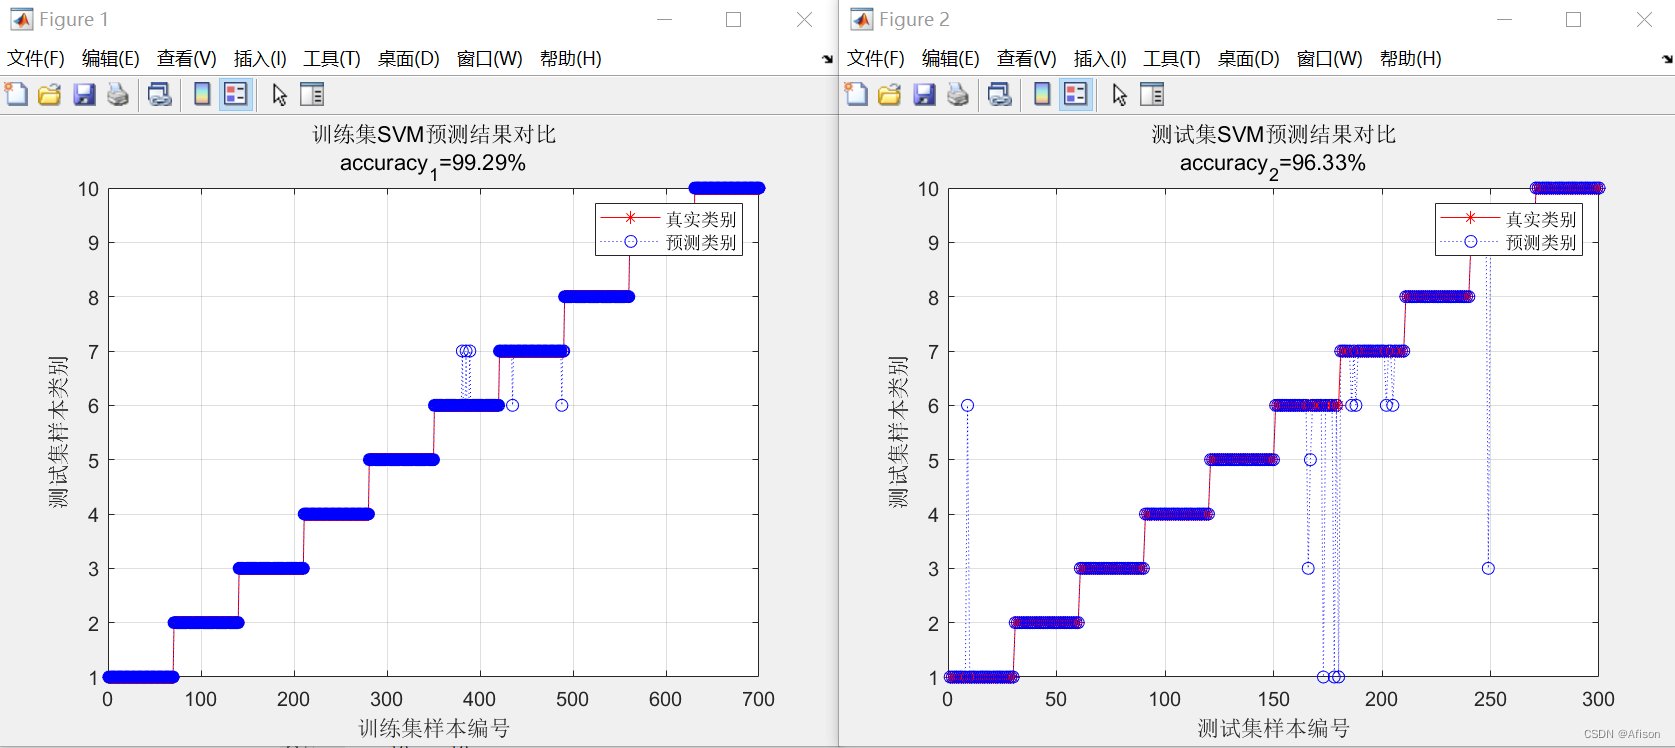The image size is (1675, 748).
Task: Open 查看(V) menu in Figure 2
Action: tap(1027, 58)
